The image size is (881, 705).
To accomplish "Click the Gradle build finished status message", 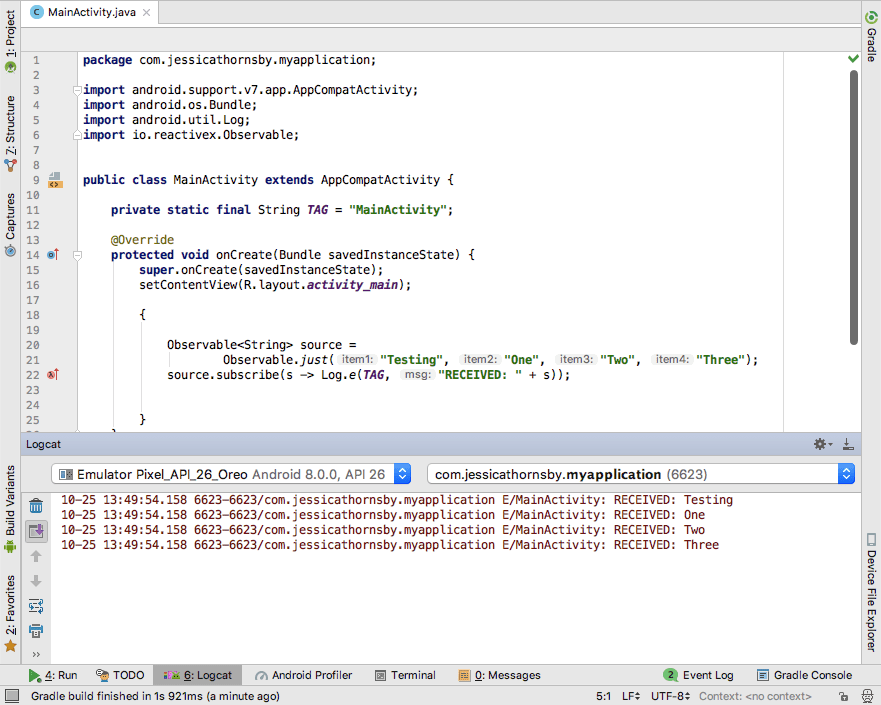I will click(155, 696).
